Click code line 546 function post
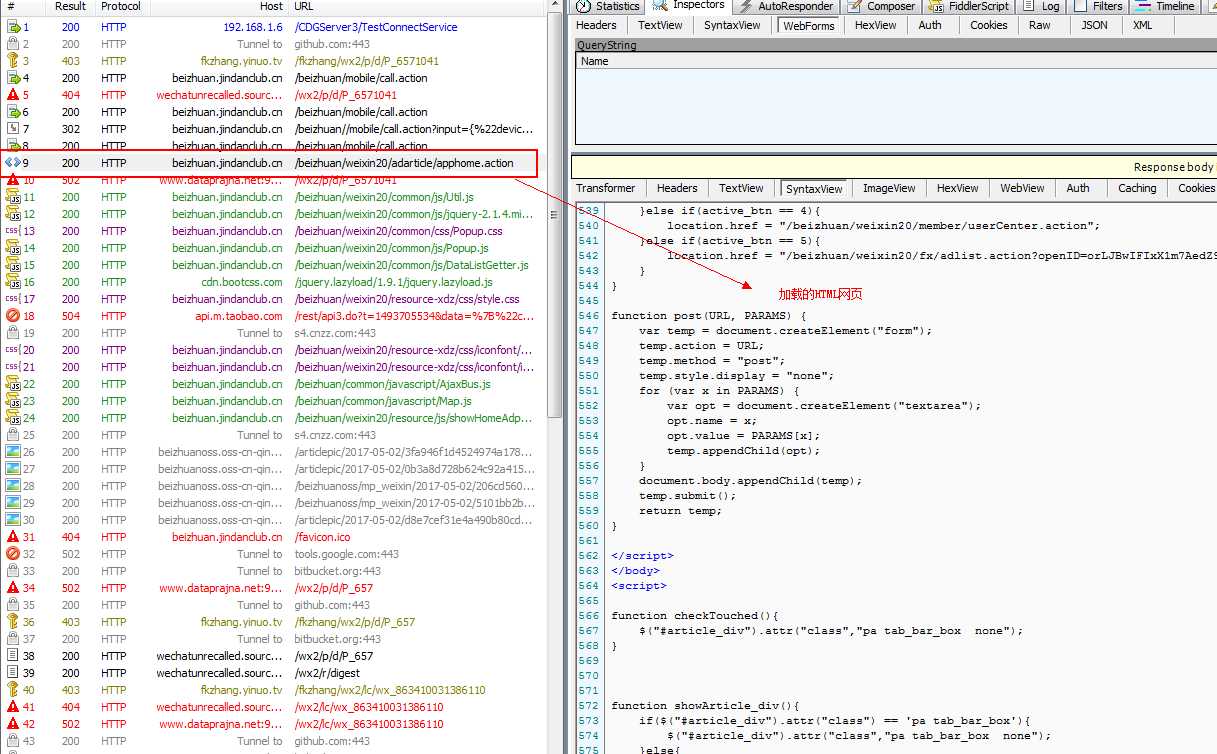This screenshot has width=1217, height=754. pos(708,316)
